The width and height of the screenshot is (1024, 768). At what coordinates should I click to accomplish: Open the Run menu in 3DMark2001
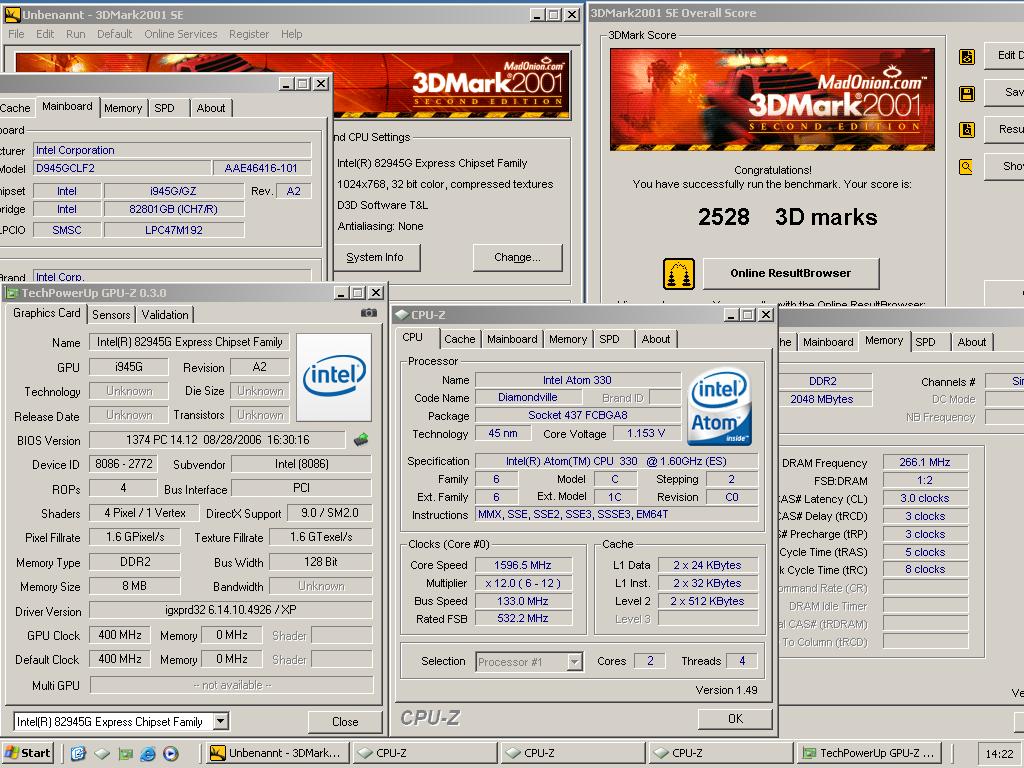click(x=76, y=34)
